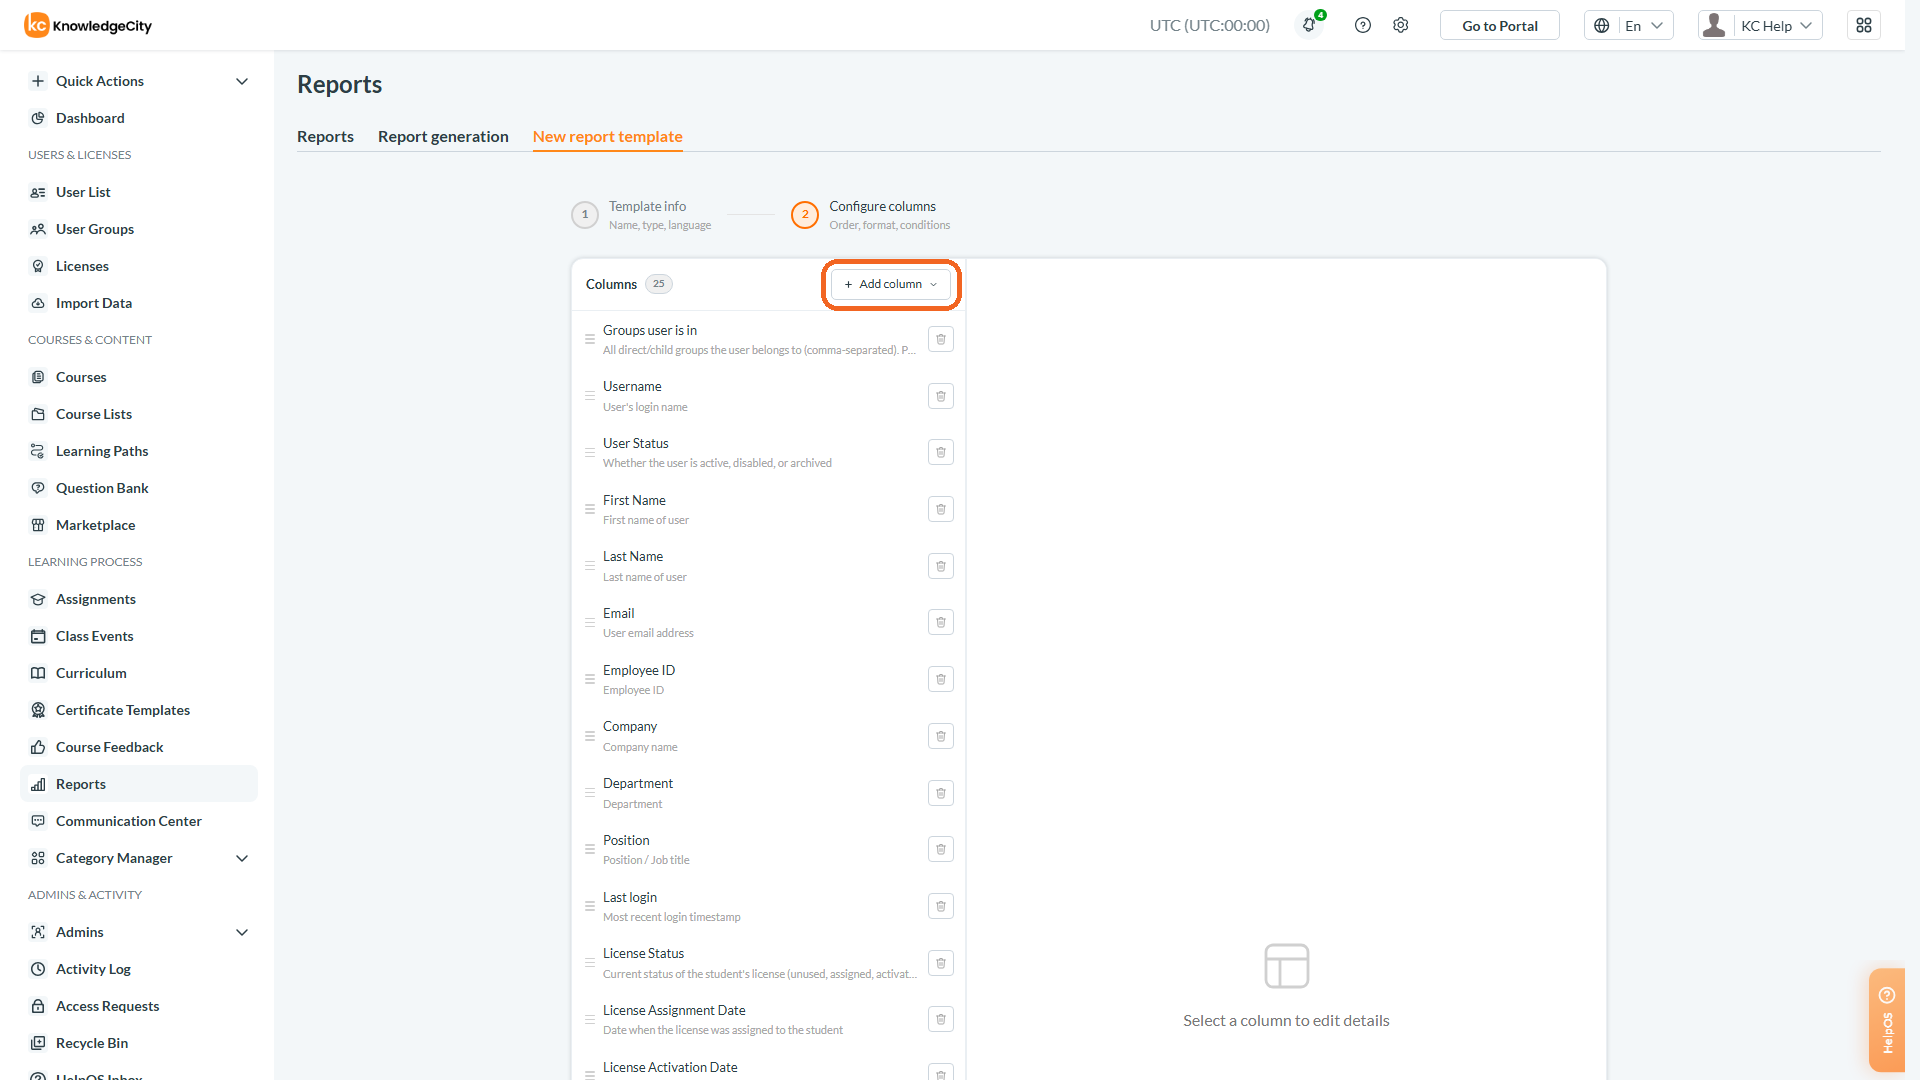This screenshot has height=1080, width=1920.
Task: Remove the Last Name column
Action: [940, 566]
